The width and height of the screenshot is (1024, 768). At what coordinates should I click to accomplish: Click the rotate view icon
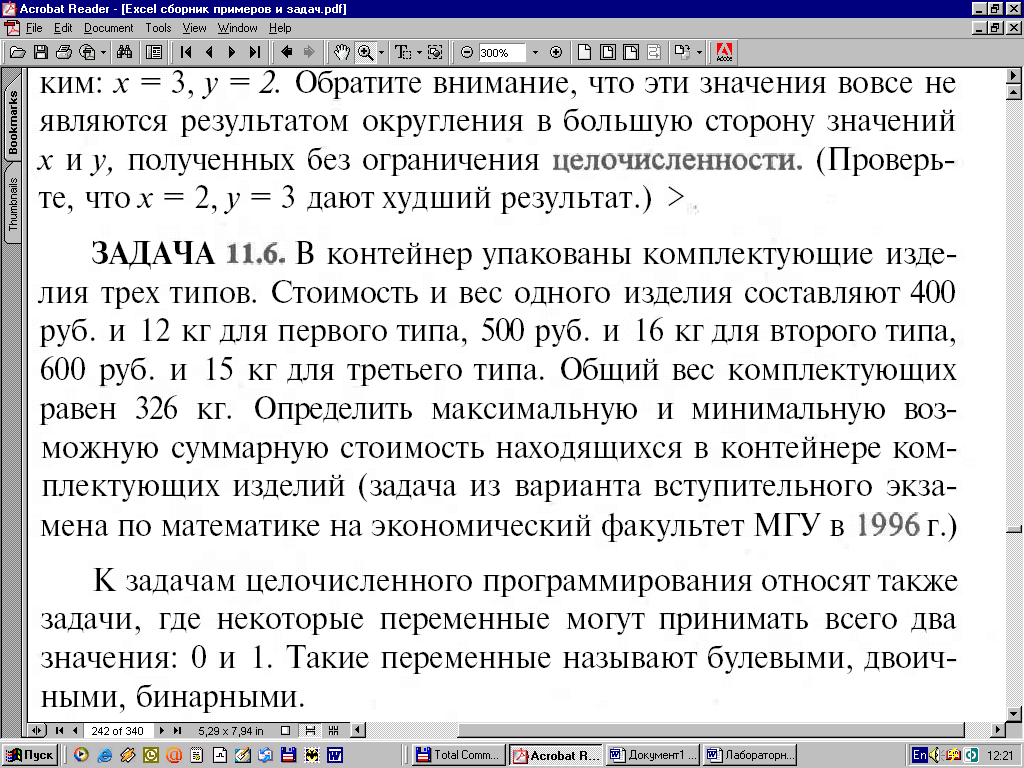tap(682, 52)
